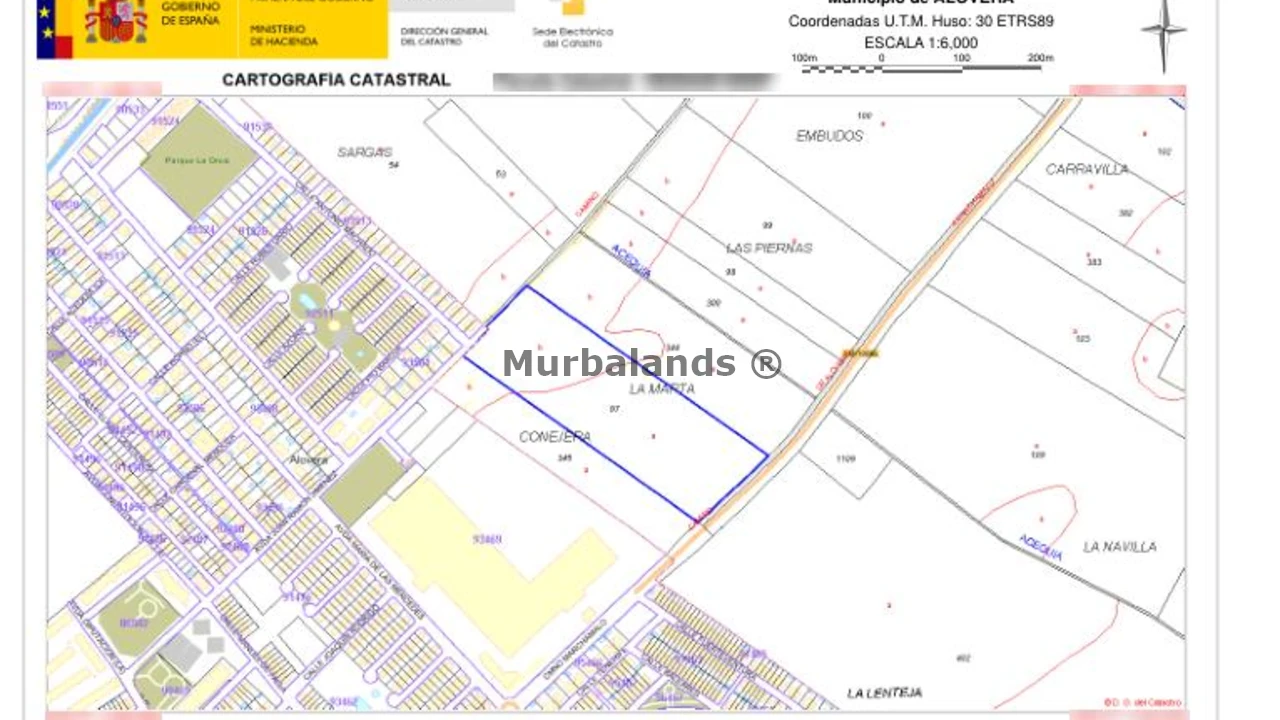Click the CARRAVILLA area label

[1087, 170]
